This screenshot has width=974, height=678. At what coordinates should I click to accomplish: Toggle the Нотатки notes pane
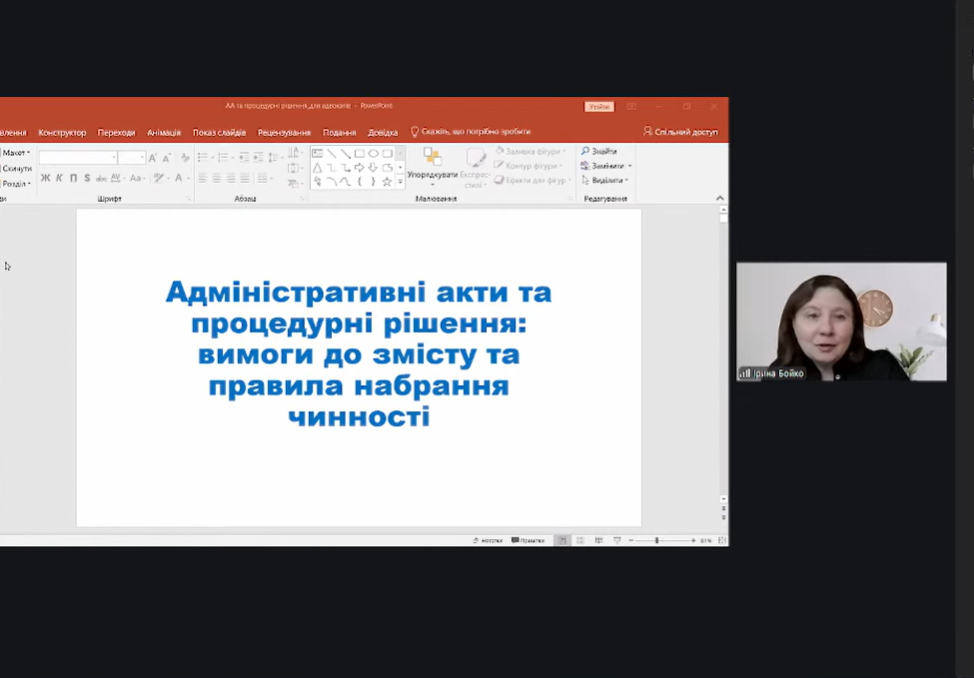point(487,540)
